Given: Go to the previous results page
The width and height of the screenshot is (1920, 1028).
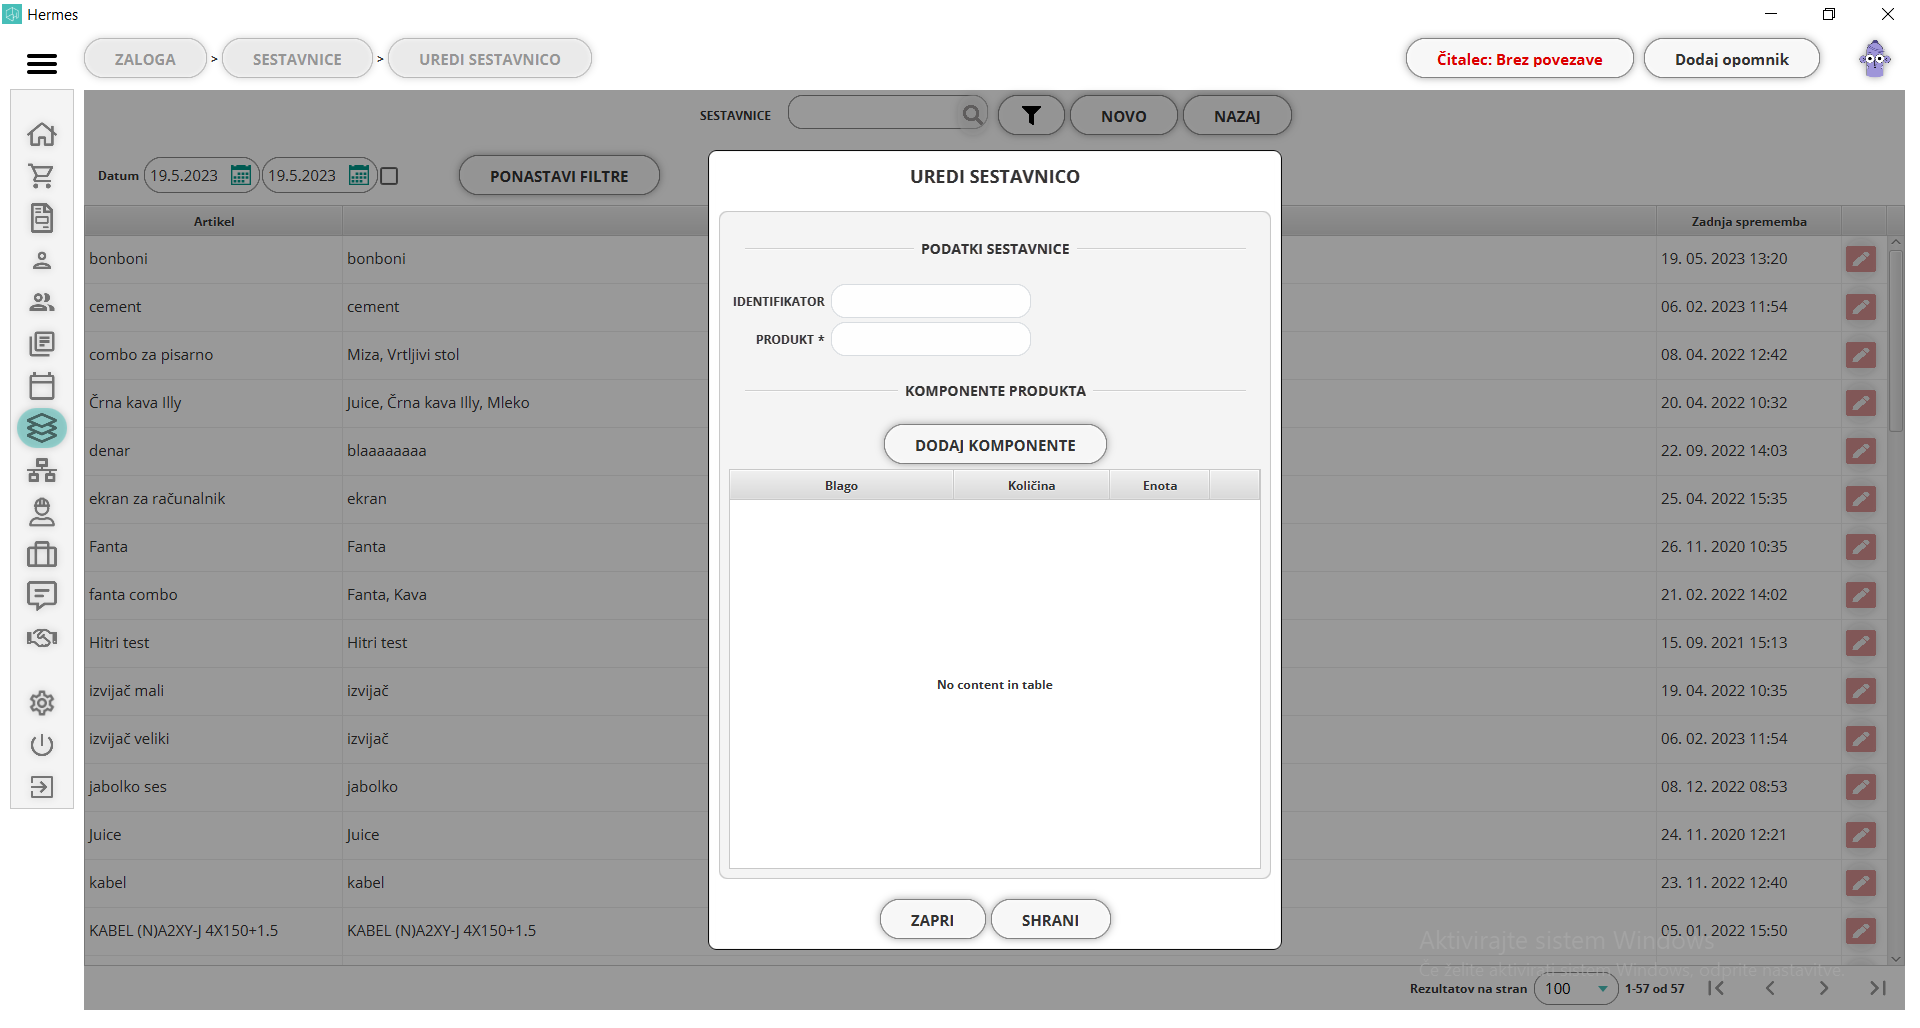Looking at the screenshot, I should point(1770,988).
